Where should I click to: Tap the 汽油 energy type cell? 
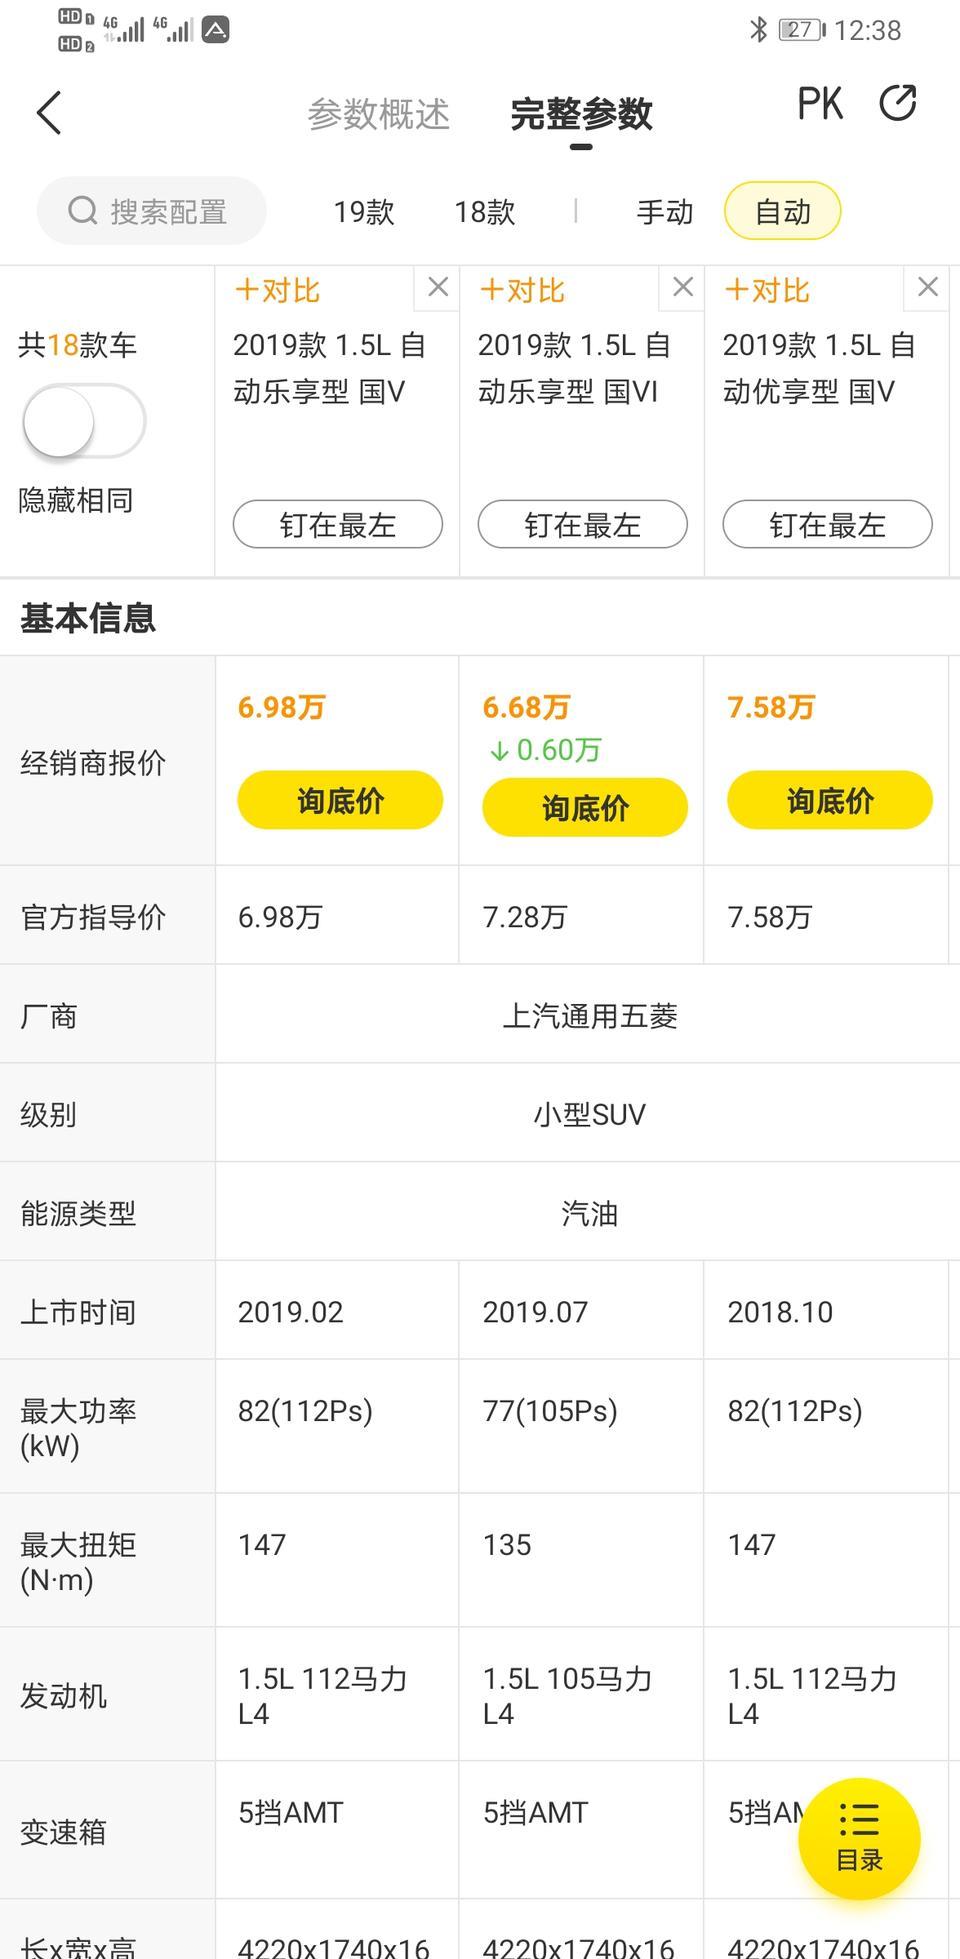point(590,1213)
